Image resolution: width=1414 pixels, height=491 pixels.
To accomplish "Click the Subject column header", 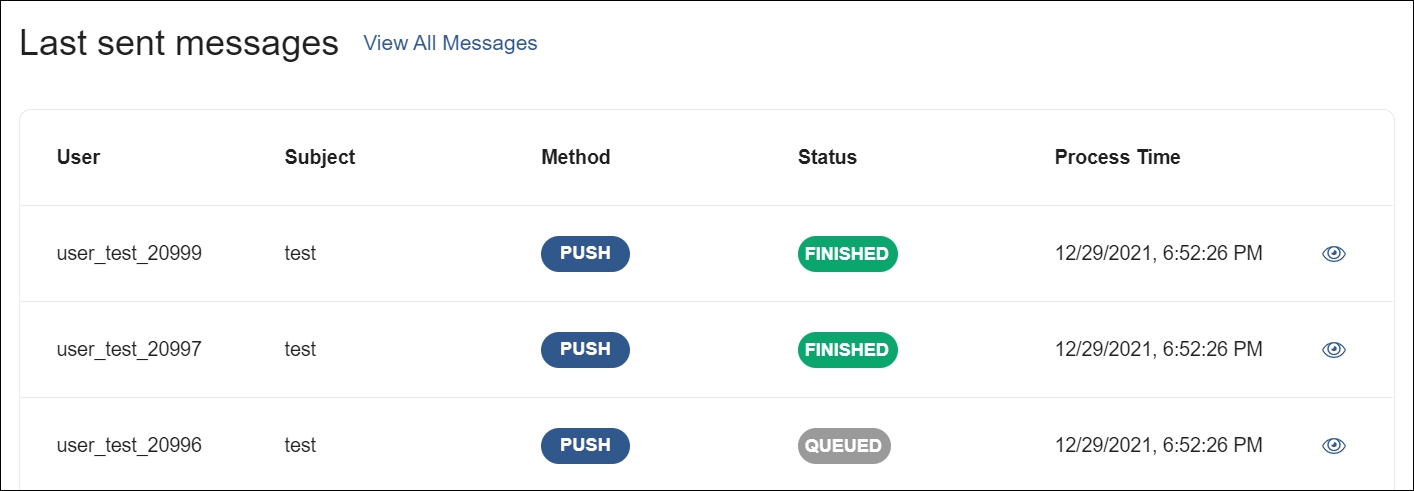I will [319, 157].
